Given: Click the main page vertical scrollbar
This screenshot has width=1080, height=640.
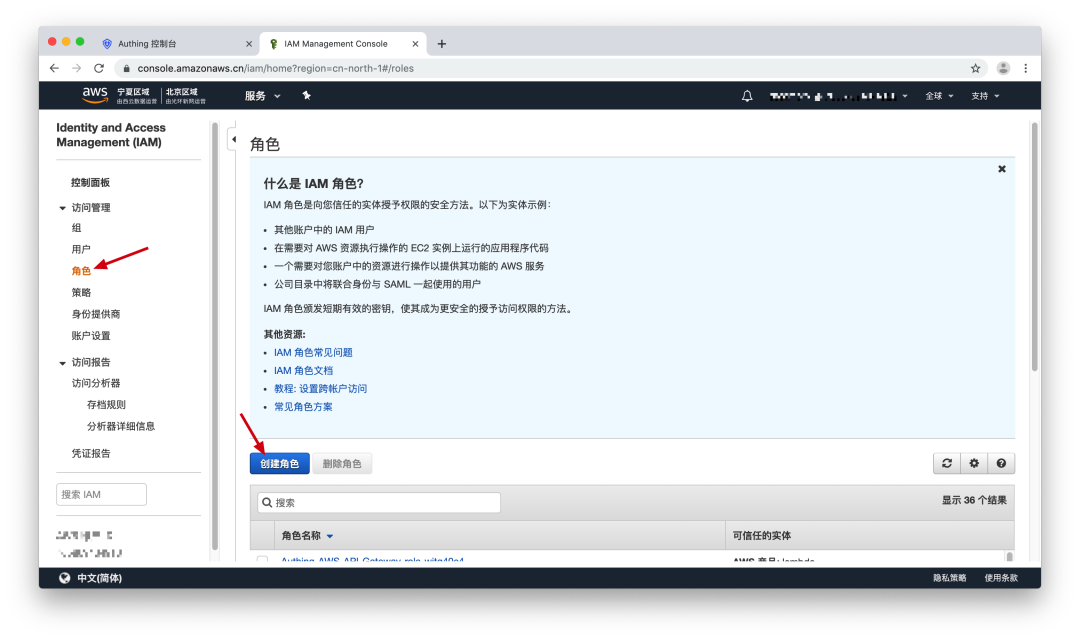Looking at the screenshot, I should [x=1034, y=247].
